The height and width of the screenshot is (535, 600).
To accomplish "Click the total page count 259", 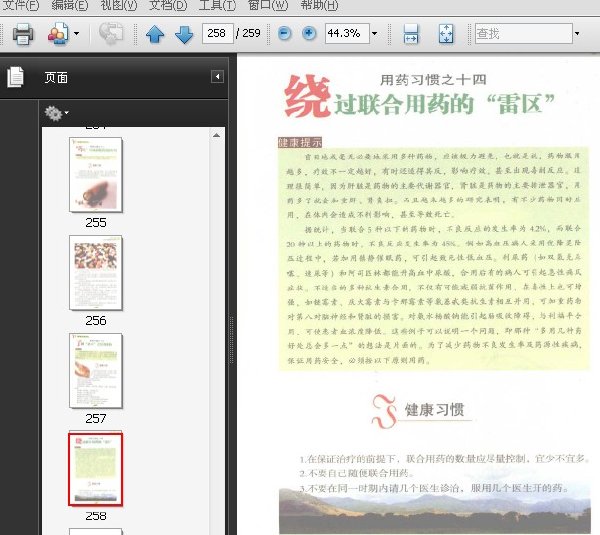I will pyautogui.click(x=251, y=33).
